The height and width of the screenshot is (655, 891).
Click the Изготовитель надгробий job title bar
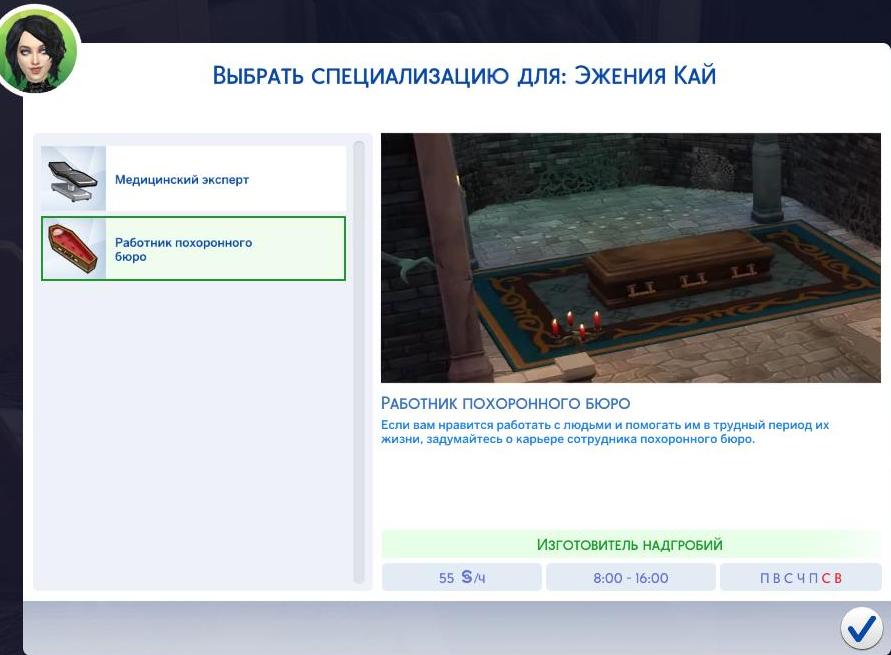pos(631,544)
